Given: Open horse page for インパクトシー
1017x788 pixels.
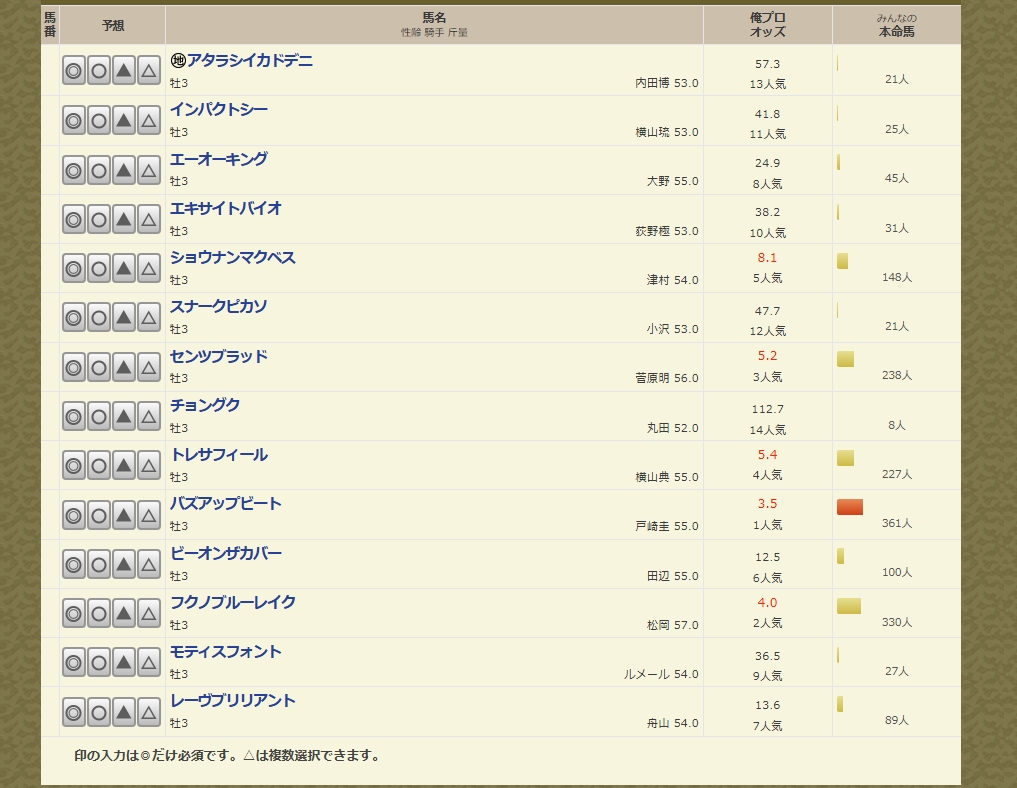Looking at the screenshot, I should [x=219, y=110].
